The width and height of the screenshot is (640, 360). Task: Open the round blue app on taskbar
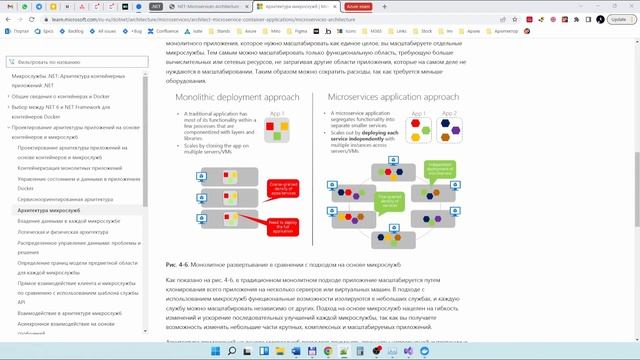tap(424, 351)
